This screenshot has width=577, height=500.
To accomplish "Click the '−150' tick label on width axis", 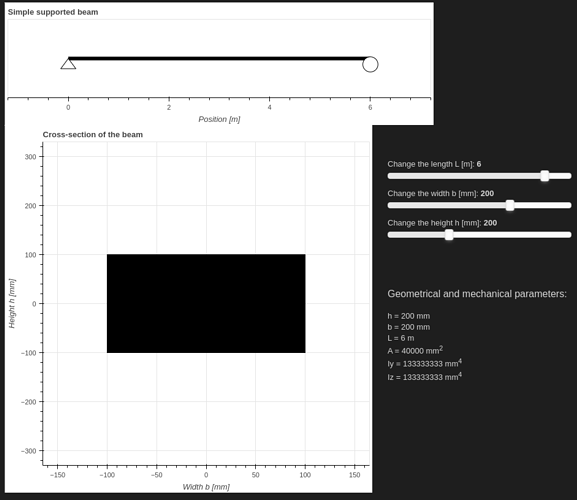I will point(57,475).
